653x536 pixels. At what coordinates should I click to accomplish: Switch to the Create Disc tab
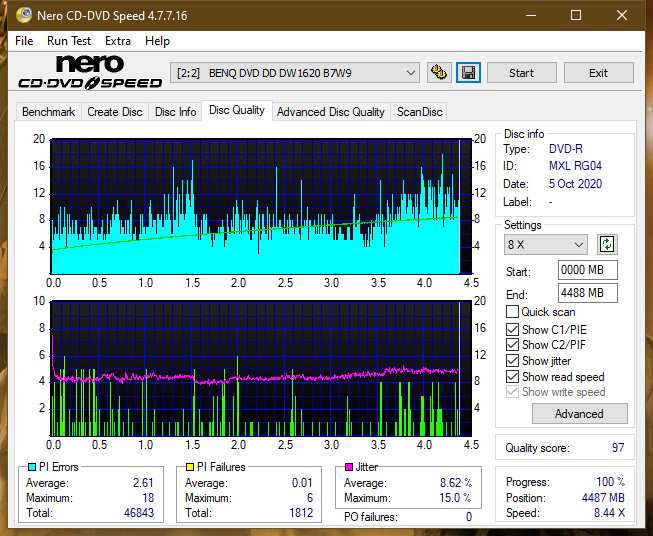pyautogui.click(x=115, y=112)
